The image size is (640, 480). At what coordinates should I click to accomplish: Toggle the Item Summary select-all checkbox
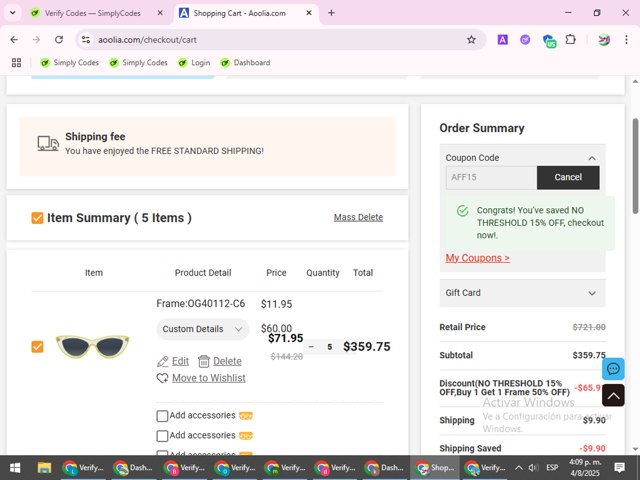37,218
